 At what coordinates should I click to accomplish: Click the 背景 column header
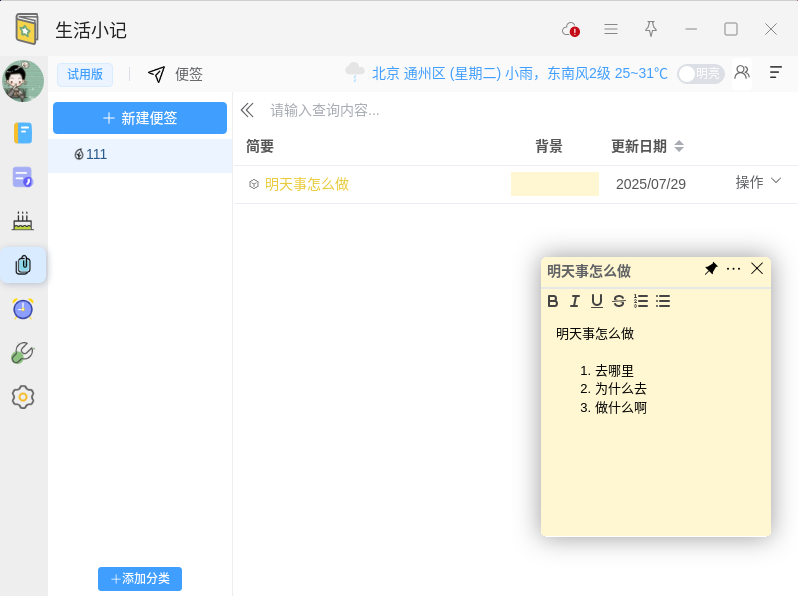click(x=549, y=147)
